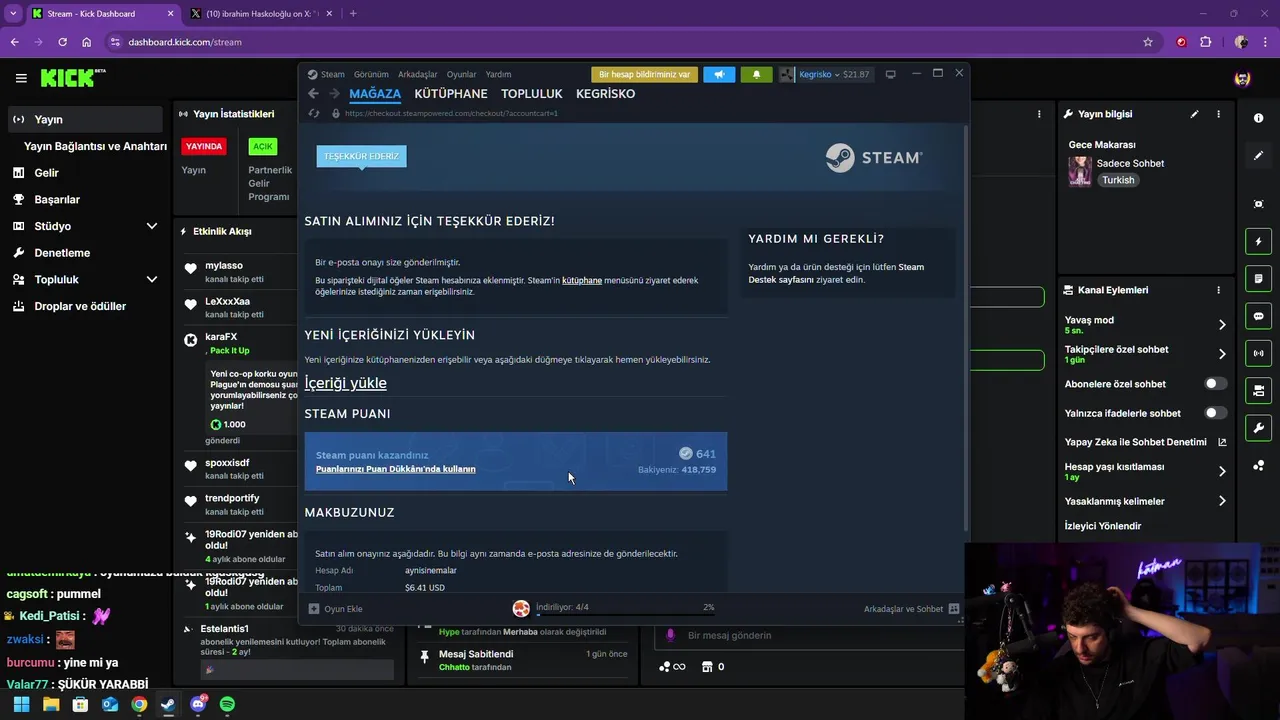Click the Steam back arrow
The height and width of the screenshot is (720, 1280).
click(x=313, y=94)
